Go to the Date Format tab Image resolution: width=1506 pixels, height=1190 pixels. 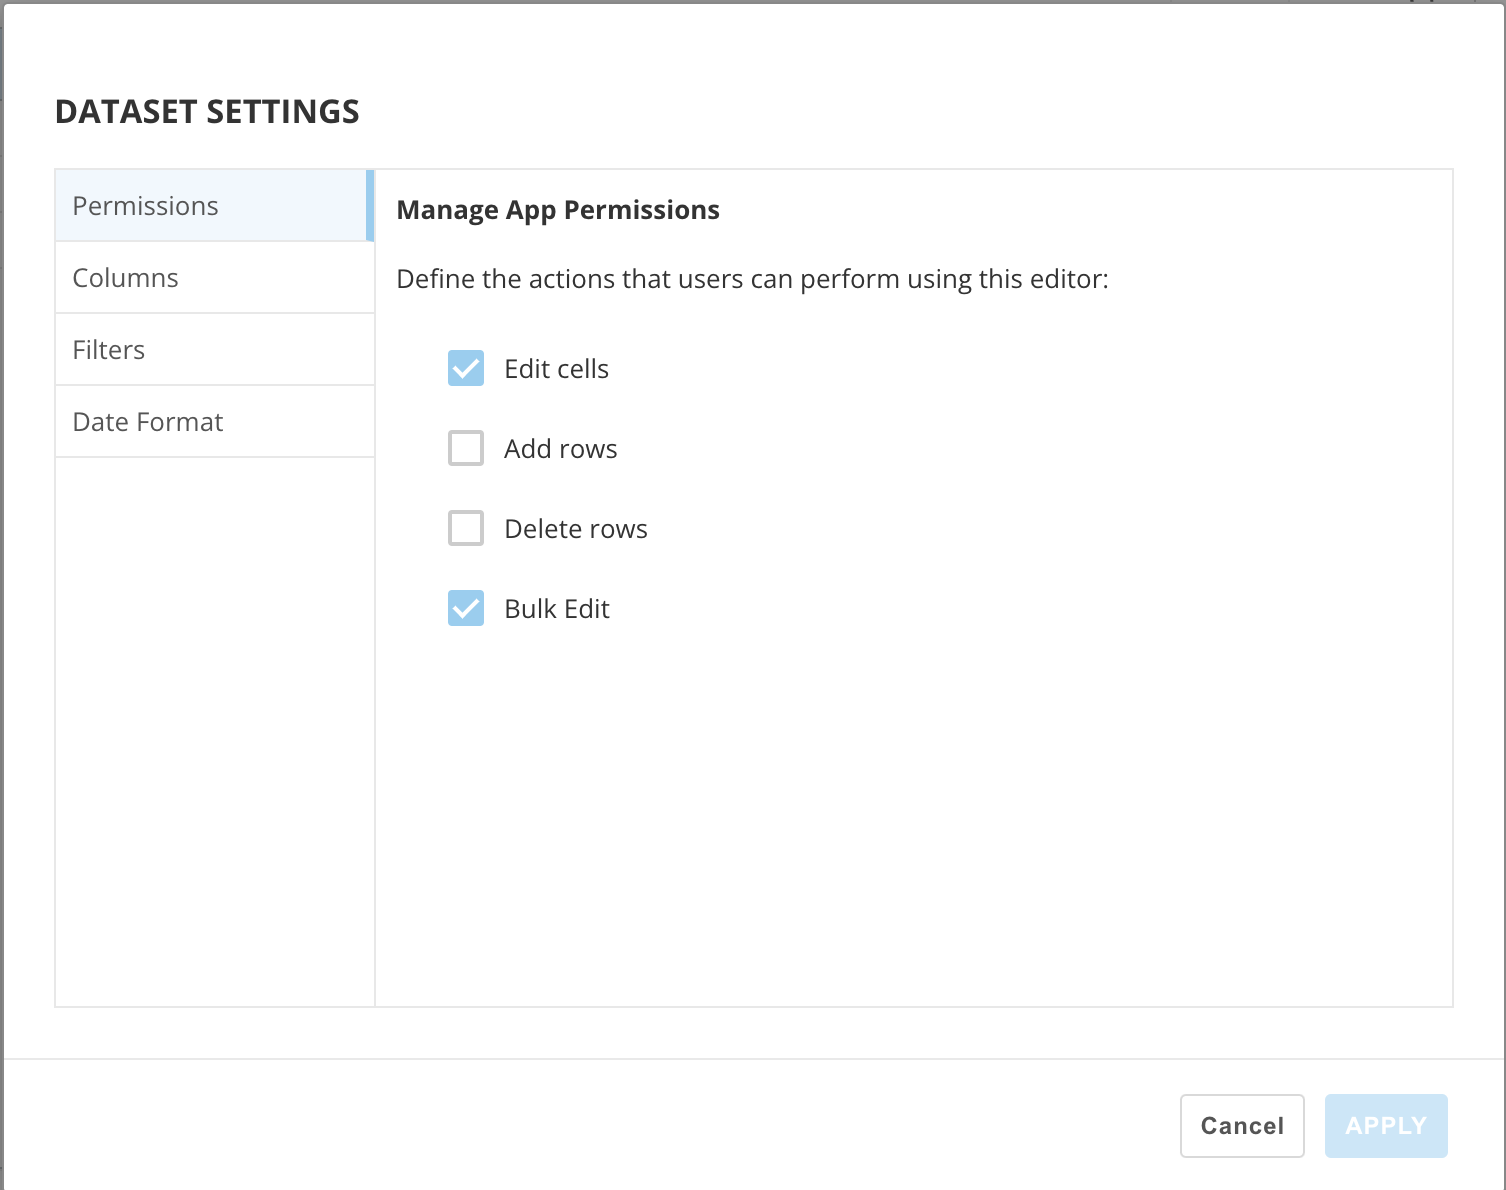(148, 422)
